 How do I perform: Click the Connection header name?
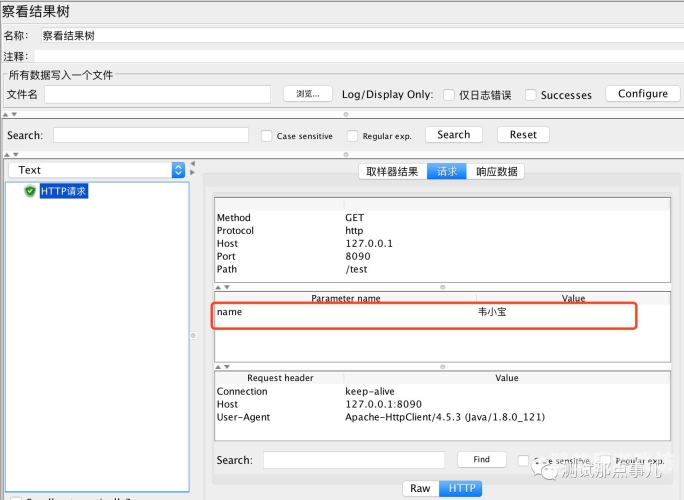242,391
